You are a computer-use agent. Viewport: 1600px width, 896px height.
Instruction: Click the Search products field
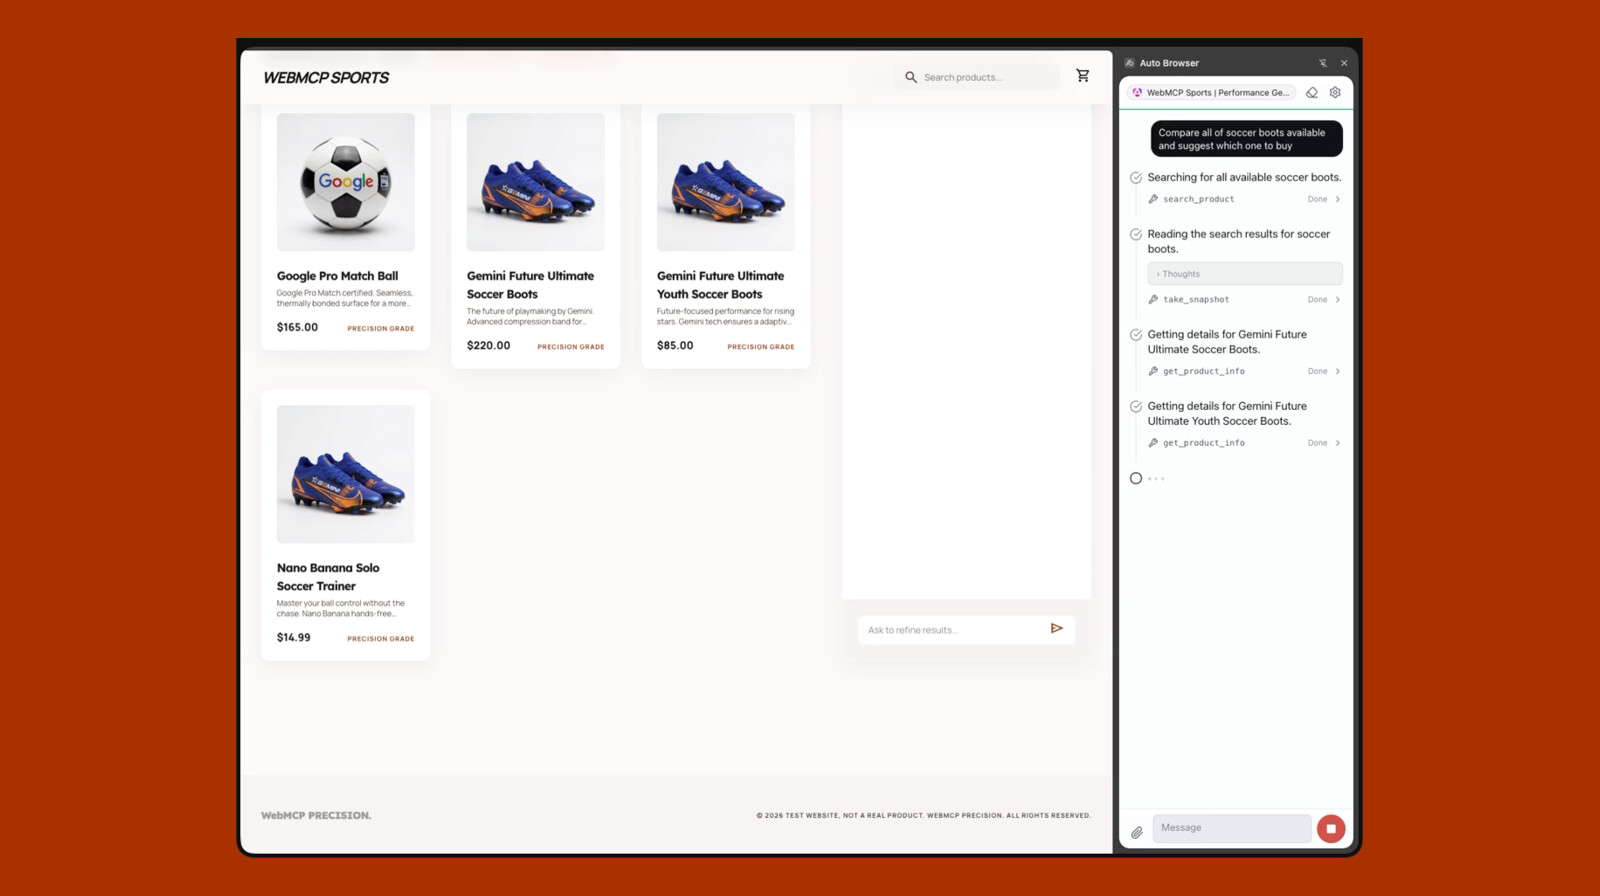(x=976, y=77)
